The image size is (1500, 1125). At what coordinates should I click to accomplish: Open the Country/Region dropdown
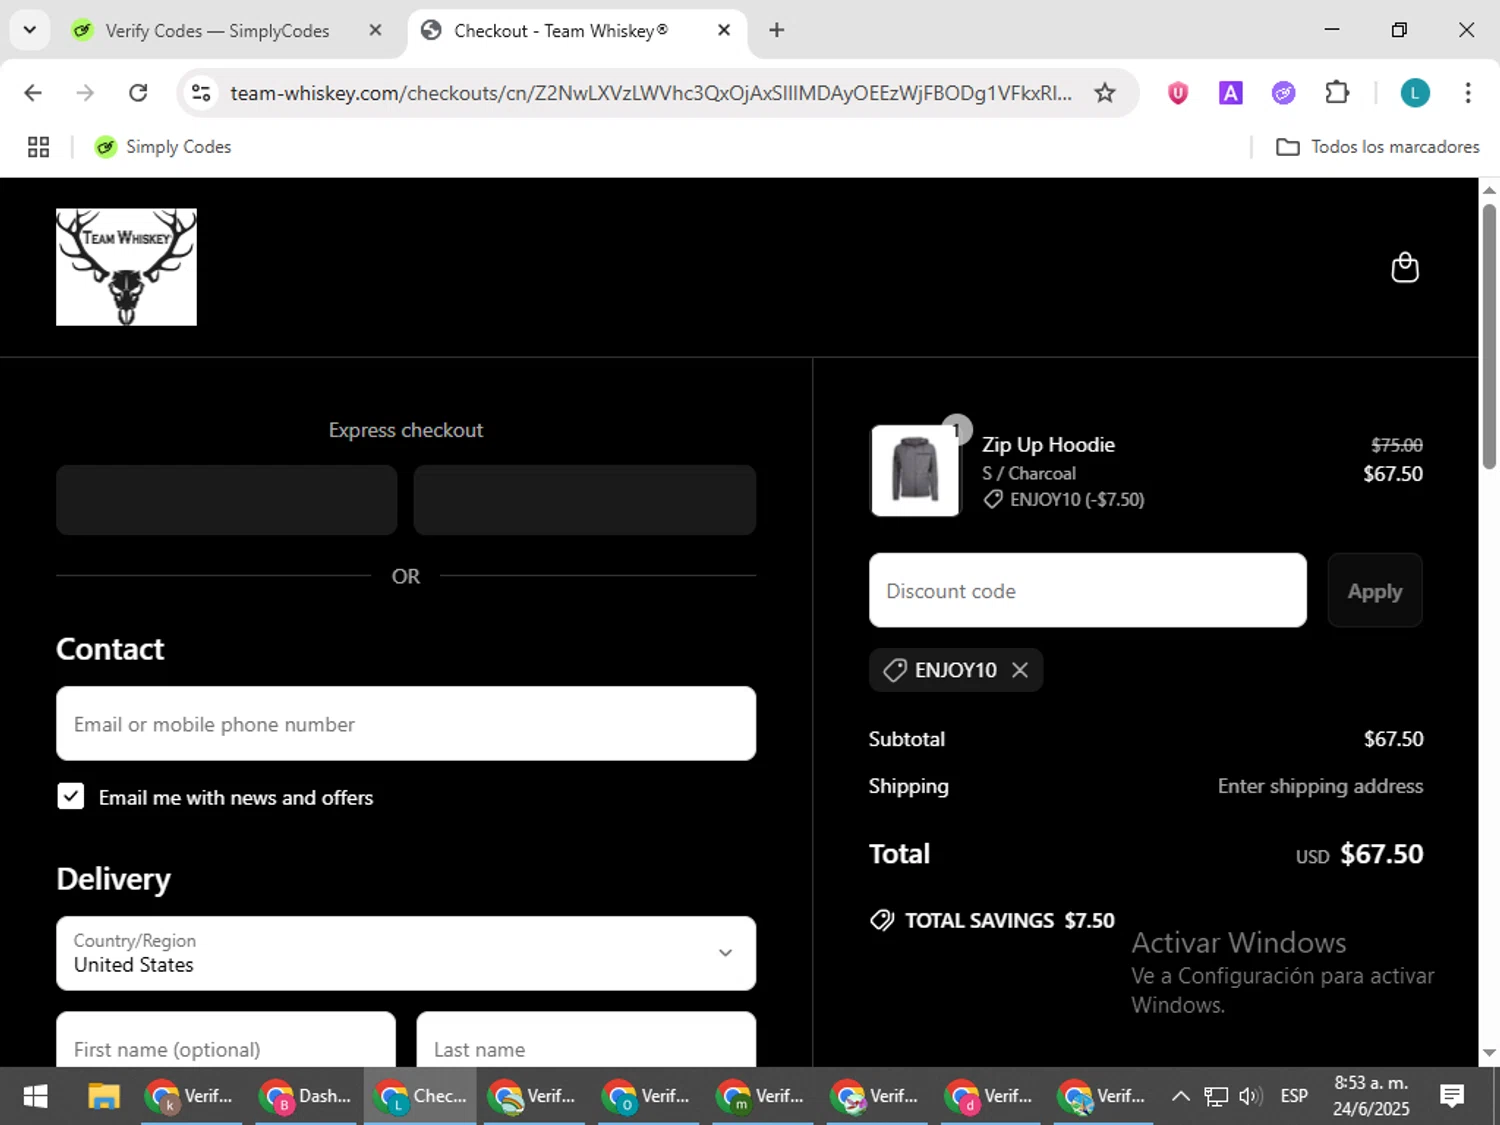(x=406, y=954)
